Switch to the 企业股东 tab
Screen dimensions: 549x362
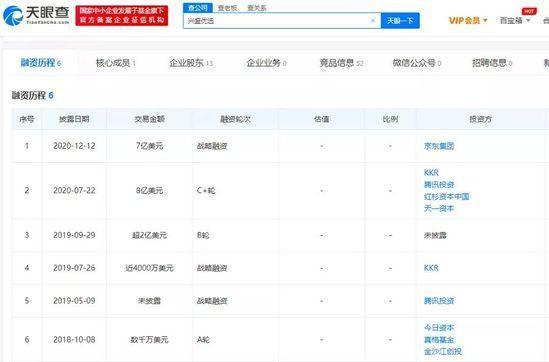tap(191, 63)
